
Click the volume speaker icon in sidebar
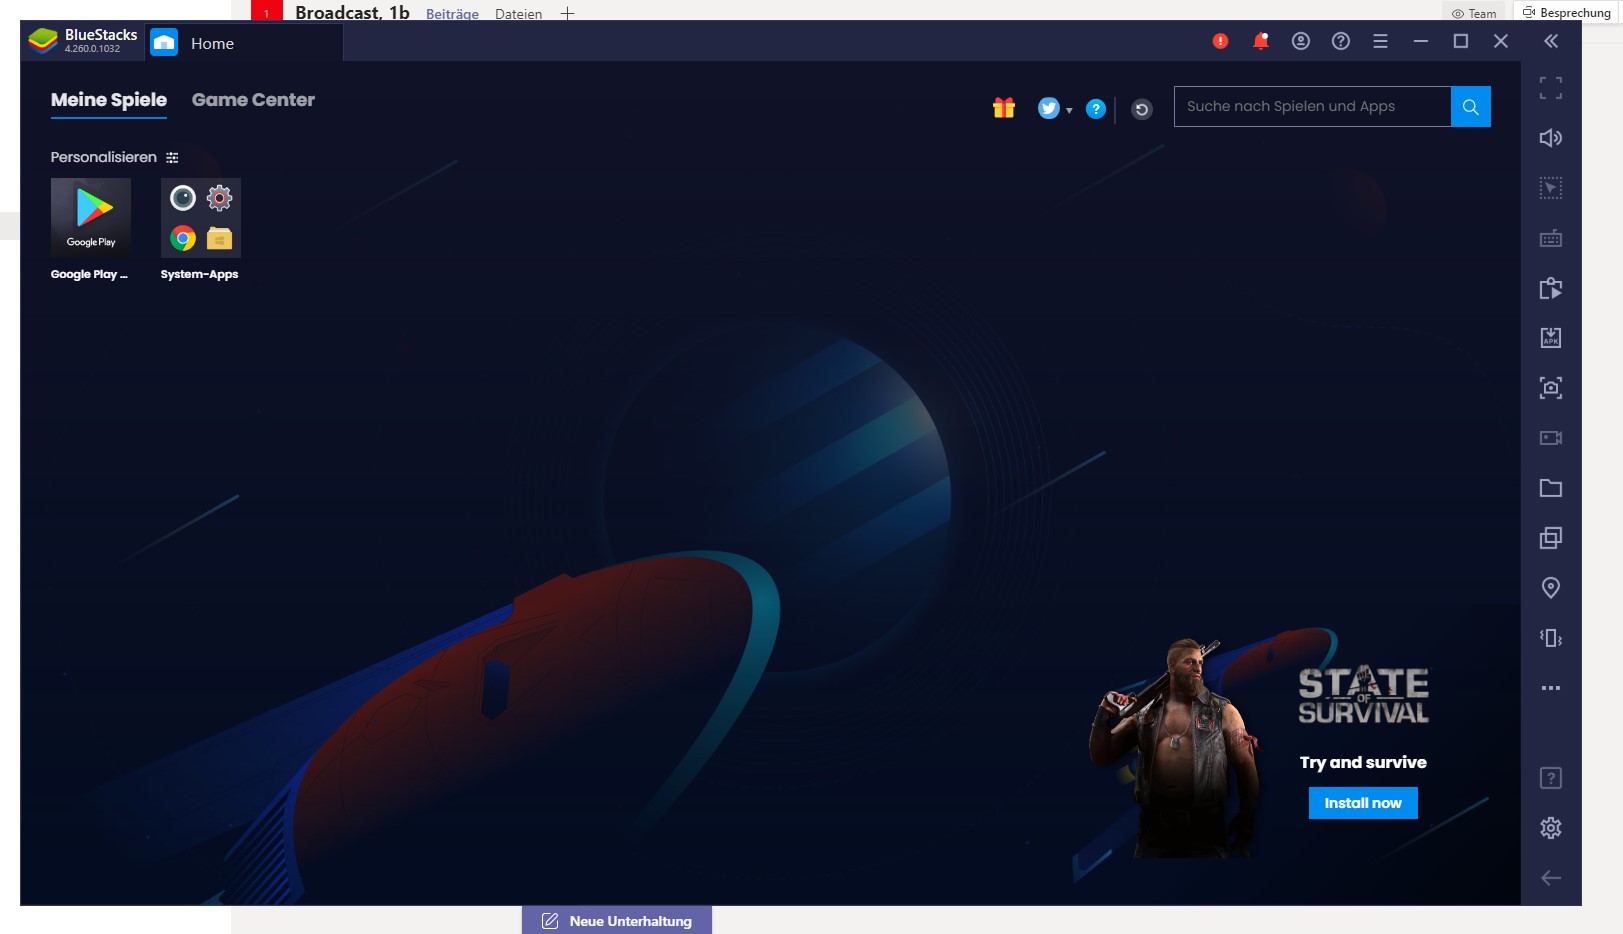point(1550,138)
